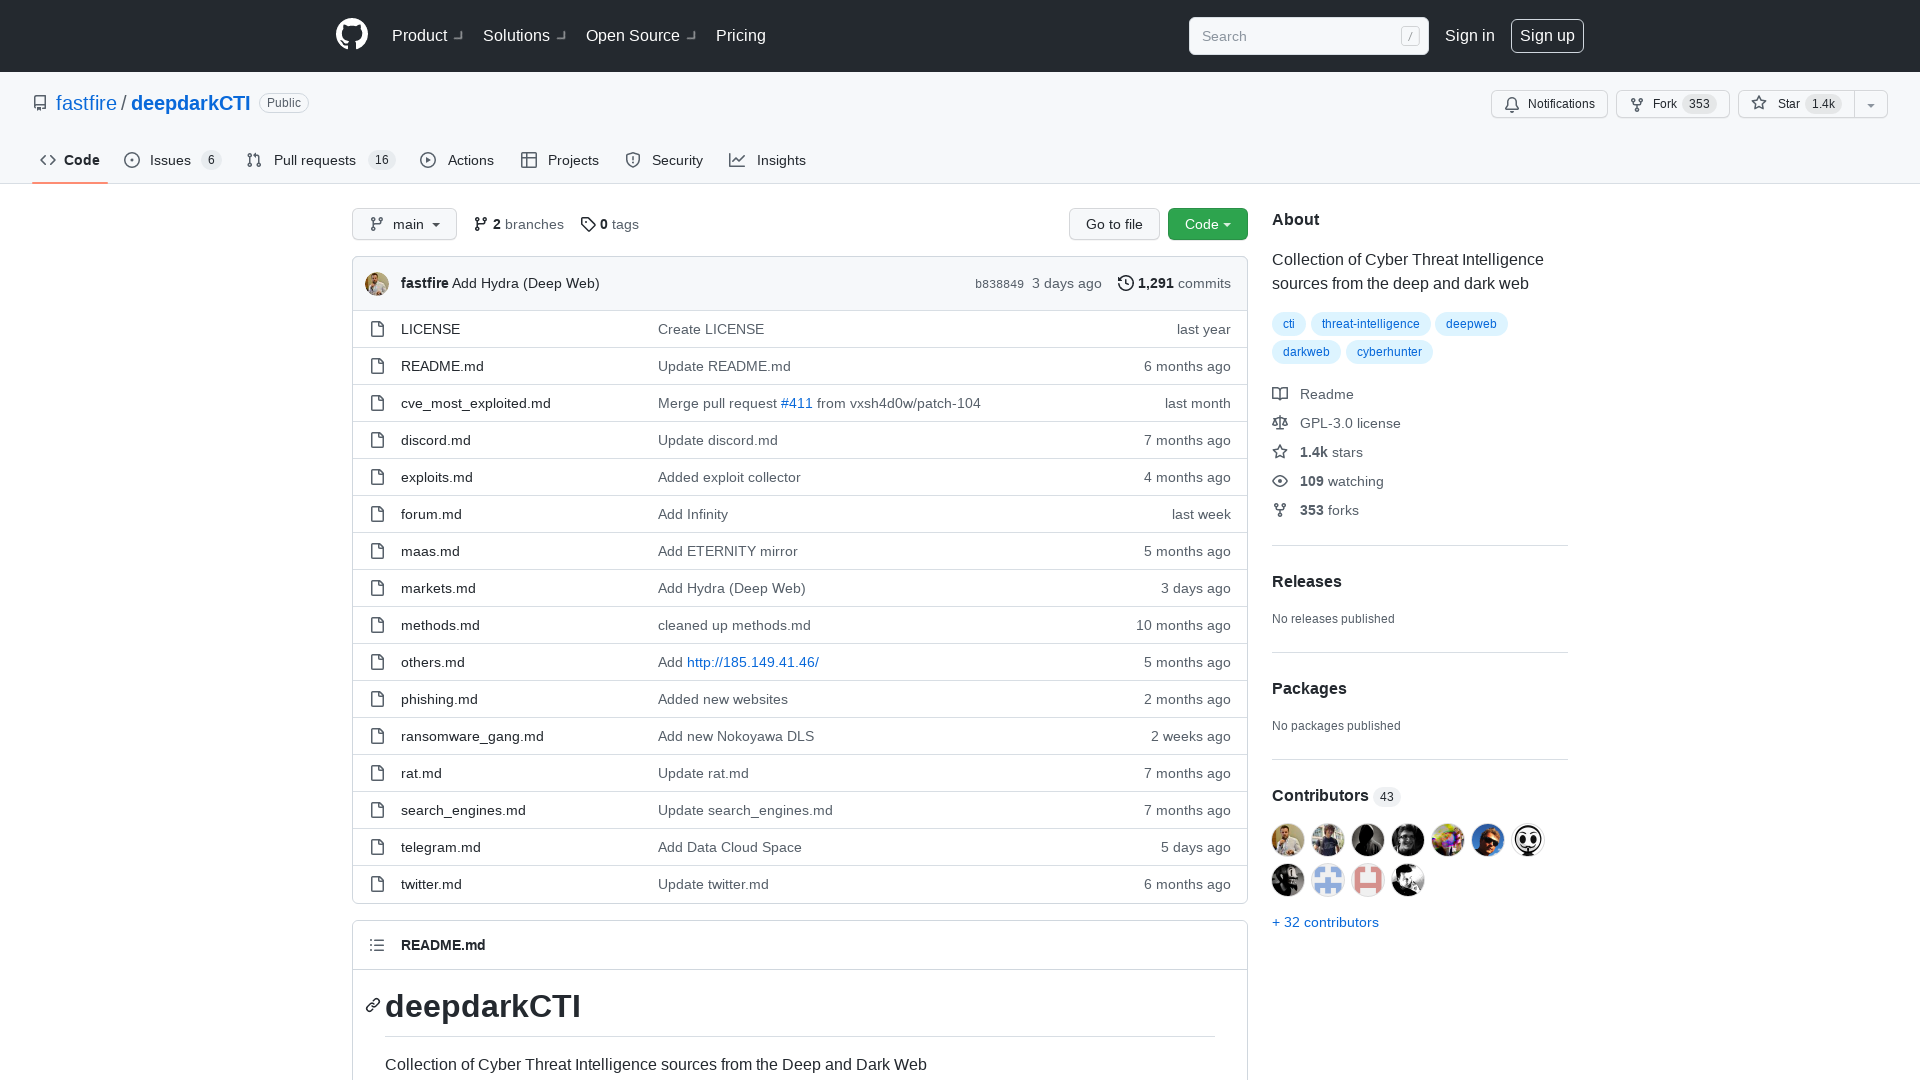Click the + 32 contributors link
Screen dimensions: 1920x1080
[x=1325, y=922]
